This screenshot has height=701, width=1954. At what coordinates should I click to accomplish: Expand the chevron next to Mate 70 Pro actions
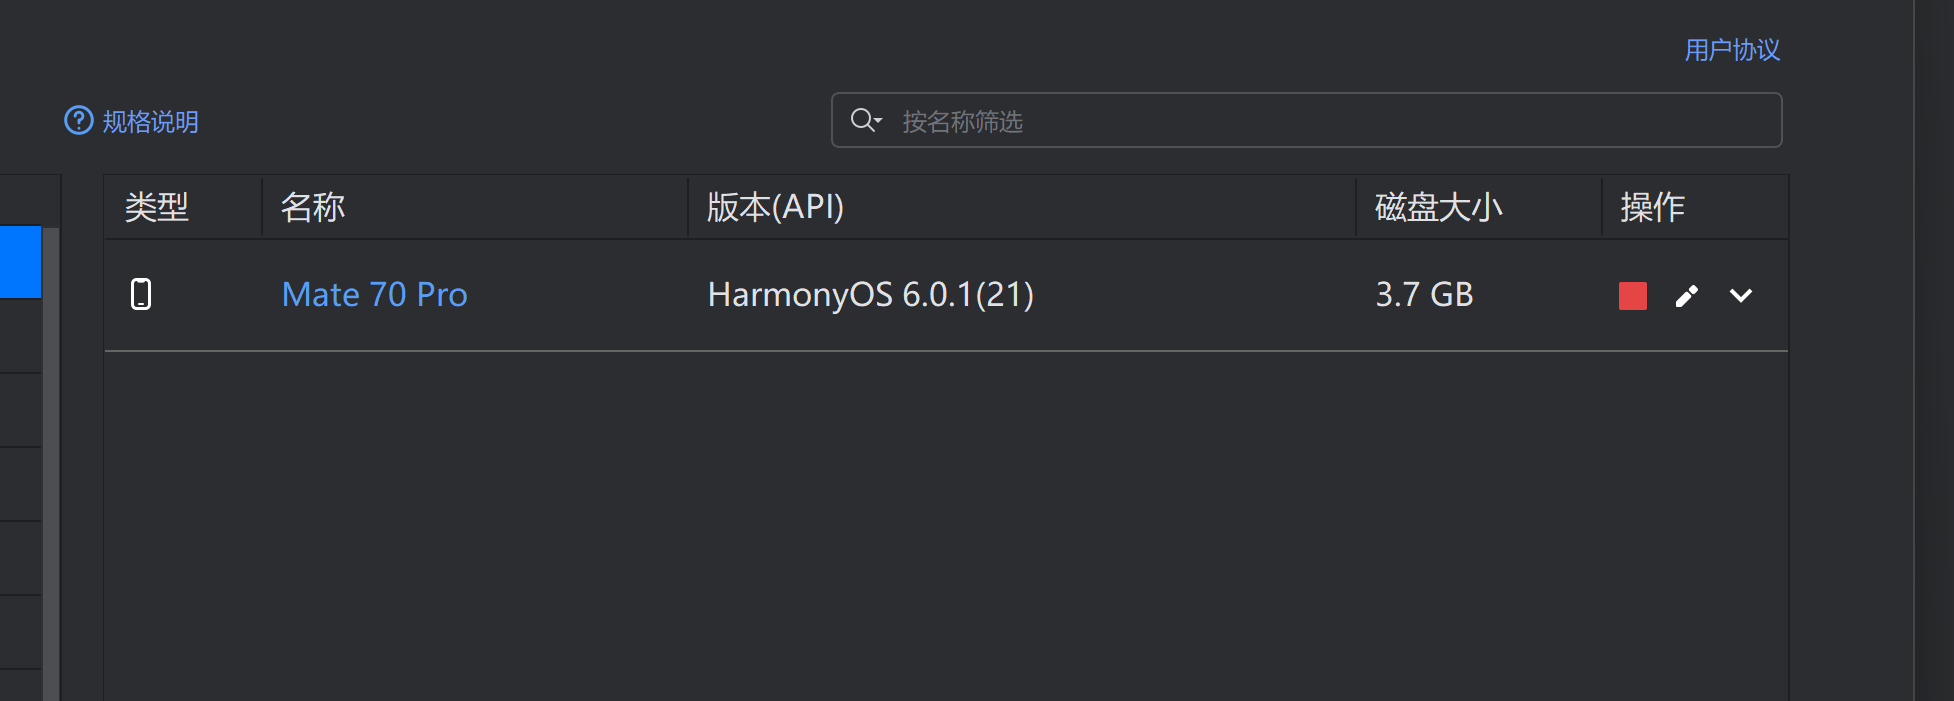[1741, 296]
